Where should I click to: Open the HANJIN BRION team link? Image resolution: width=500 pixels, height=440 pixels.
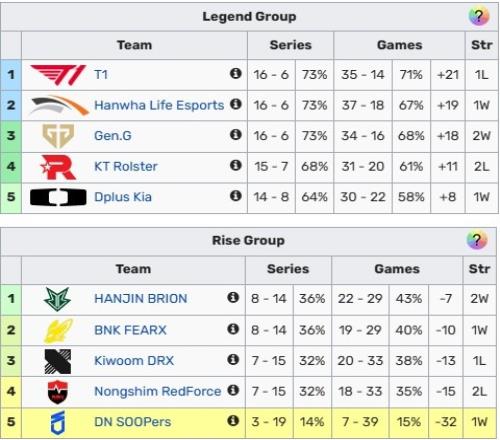141,299
